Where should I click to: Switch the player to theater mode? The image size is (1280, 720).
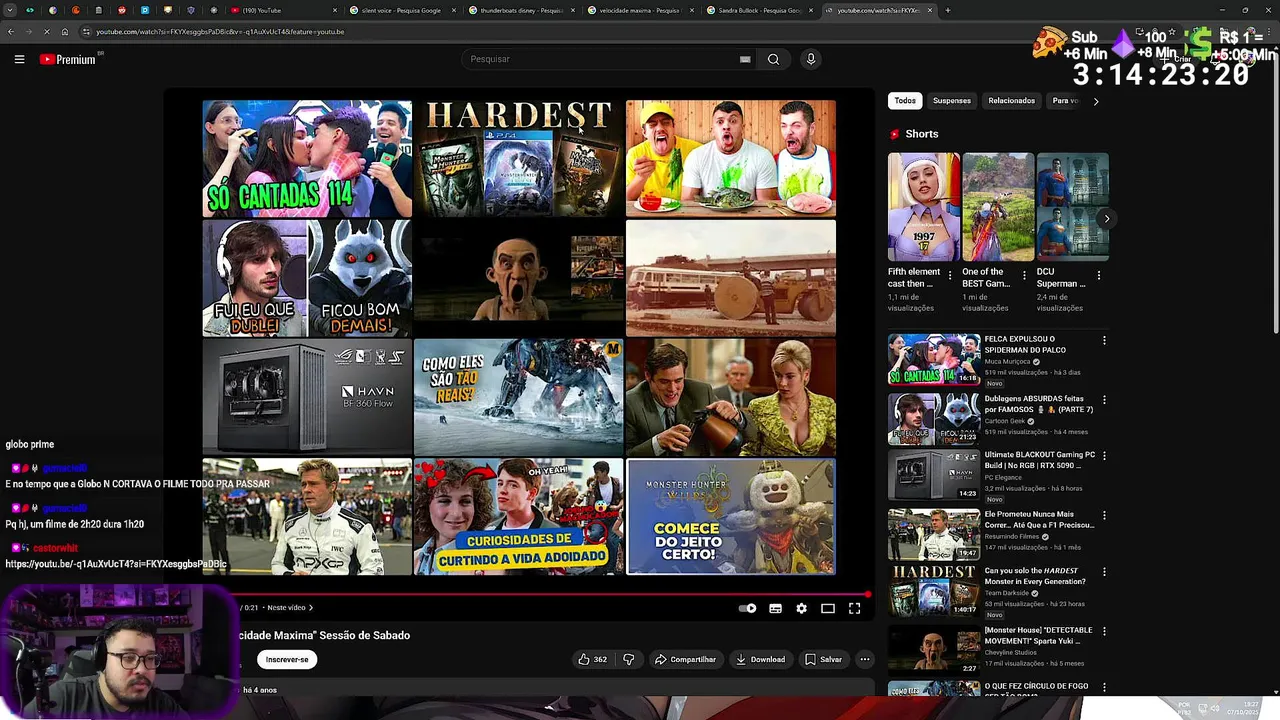828,608
